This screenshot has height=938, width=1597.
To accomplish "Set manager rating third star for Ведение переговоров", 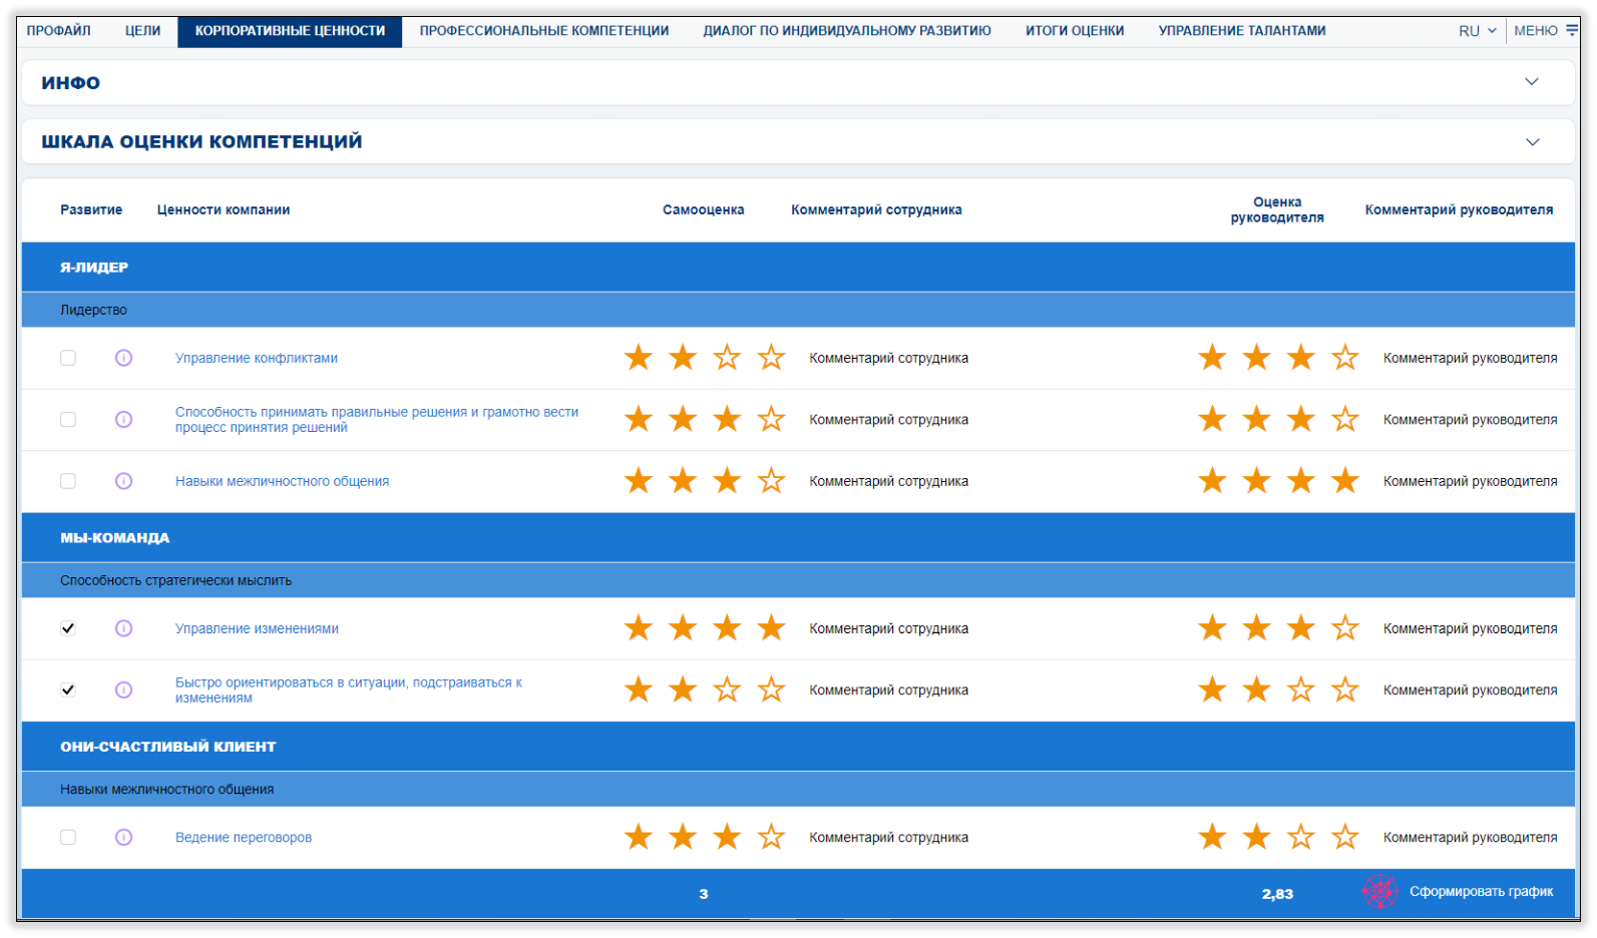I will [x=1301, y=836].
